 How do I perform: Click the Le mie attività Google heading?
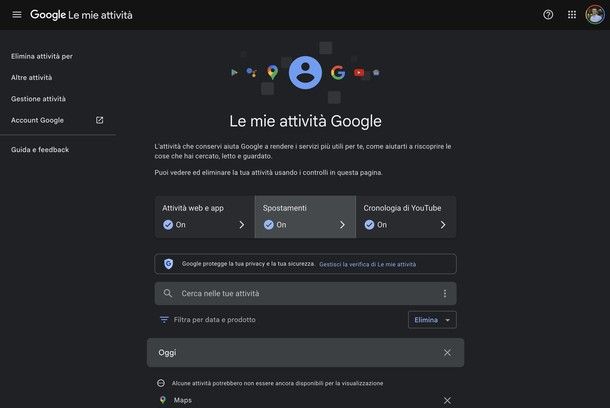305,121
